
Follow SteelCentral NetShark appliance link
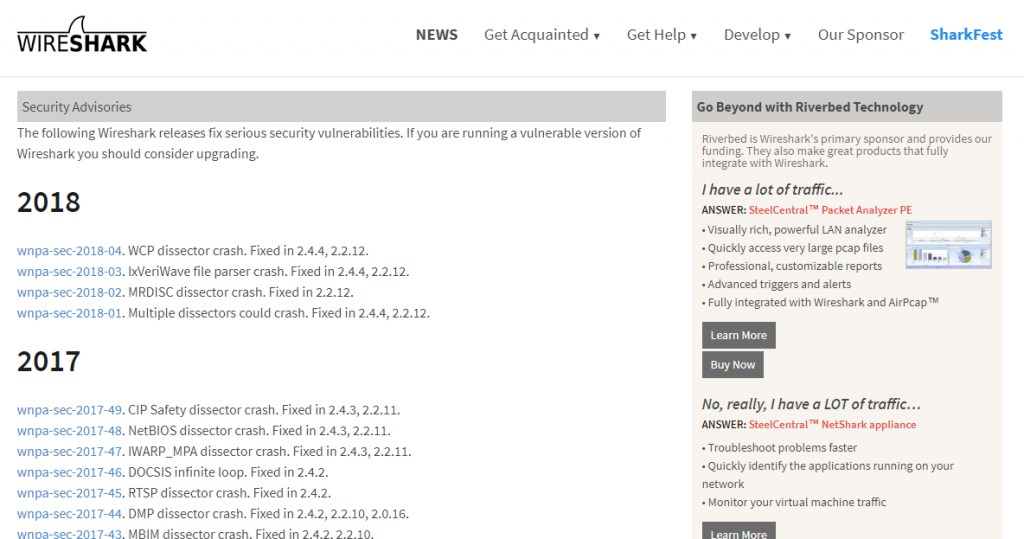tap(832, 425)
